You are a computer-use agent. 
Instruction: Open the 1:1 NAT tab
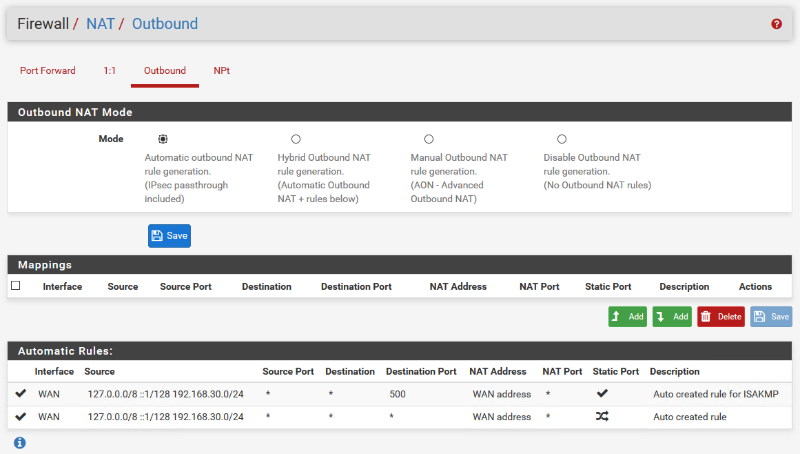110,71
